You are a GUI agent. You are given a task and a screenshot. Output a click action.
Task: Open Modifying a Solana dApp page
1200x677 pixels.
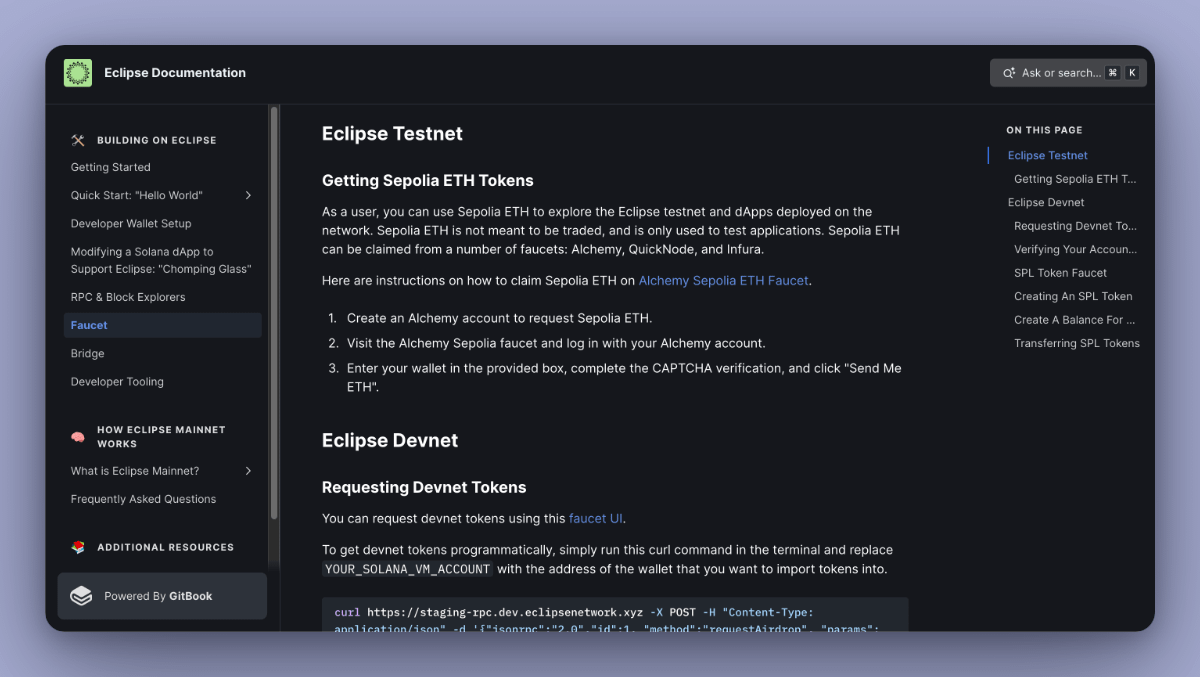[163, 260]
